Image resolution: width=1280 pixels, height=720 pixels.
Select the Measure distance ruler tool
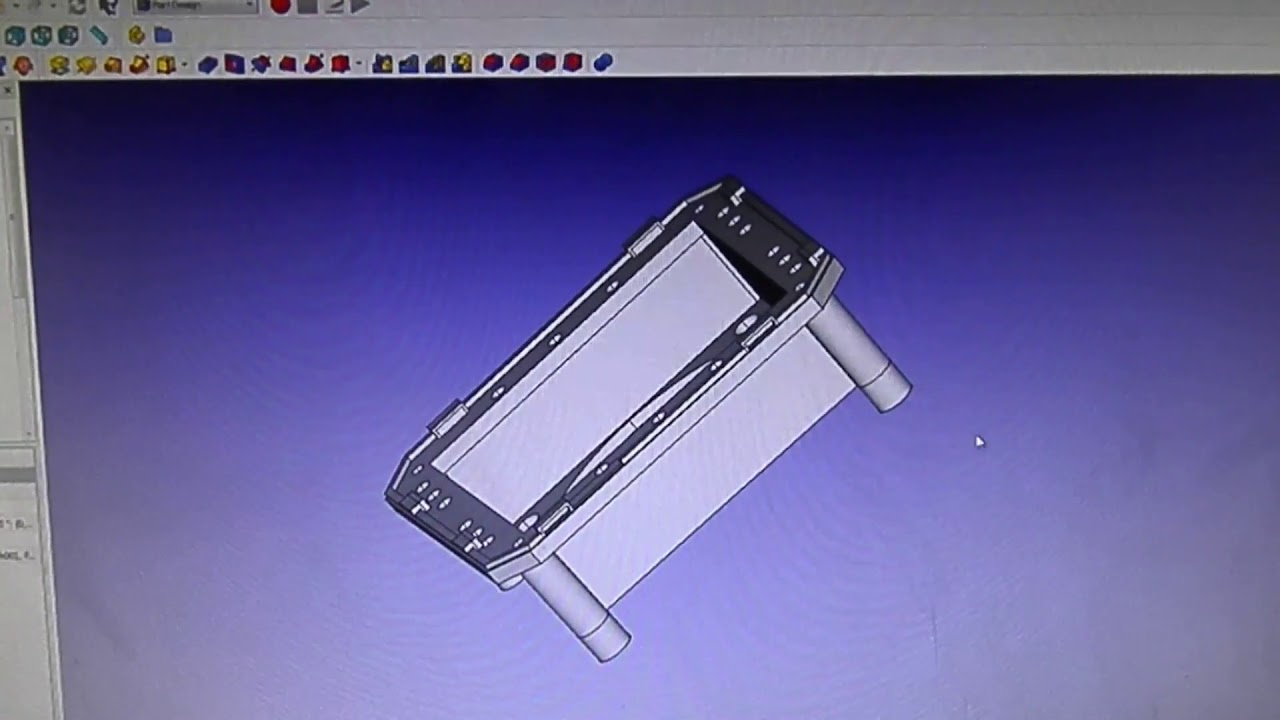click(98, 36)
